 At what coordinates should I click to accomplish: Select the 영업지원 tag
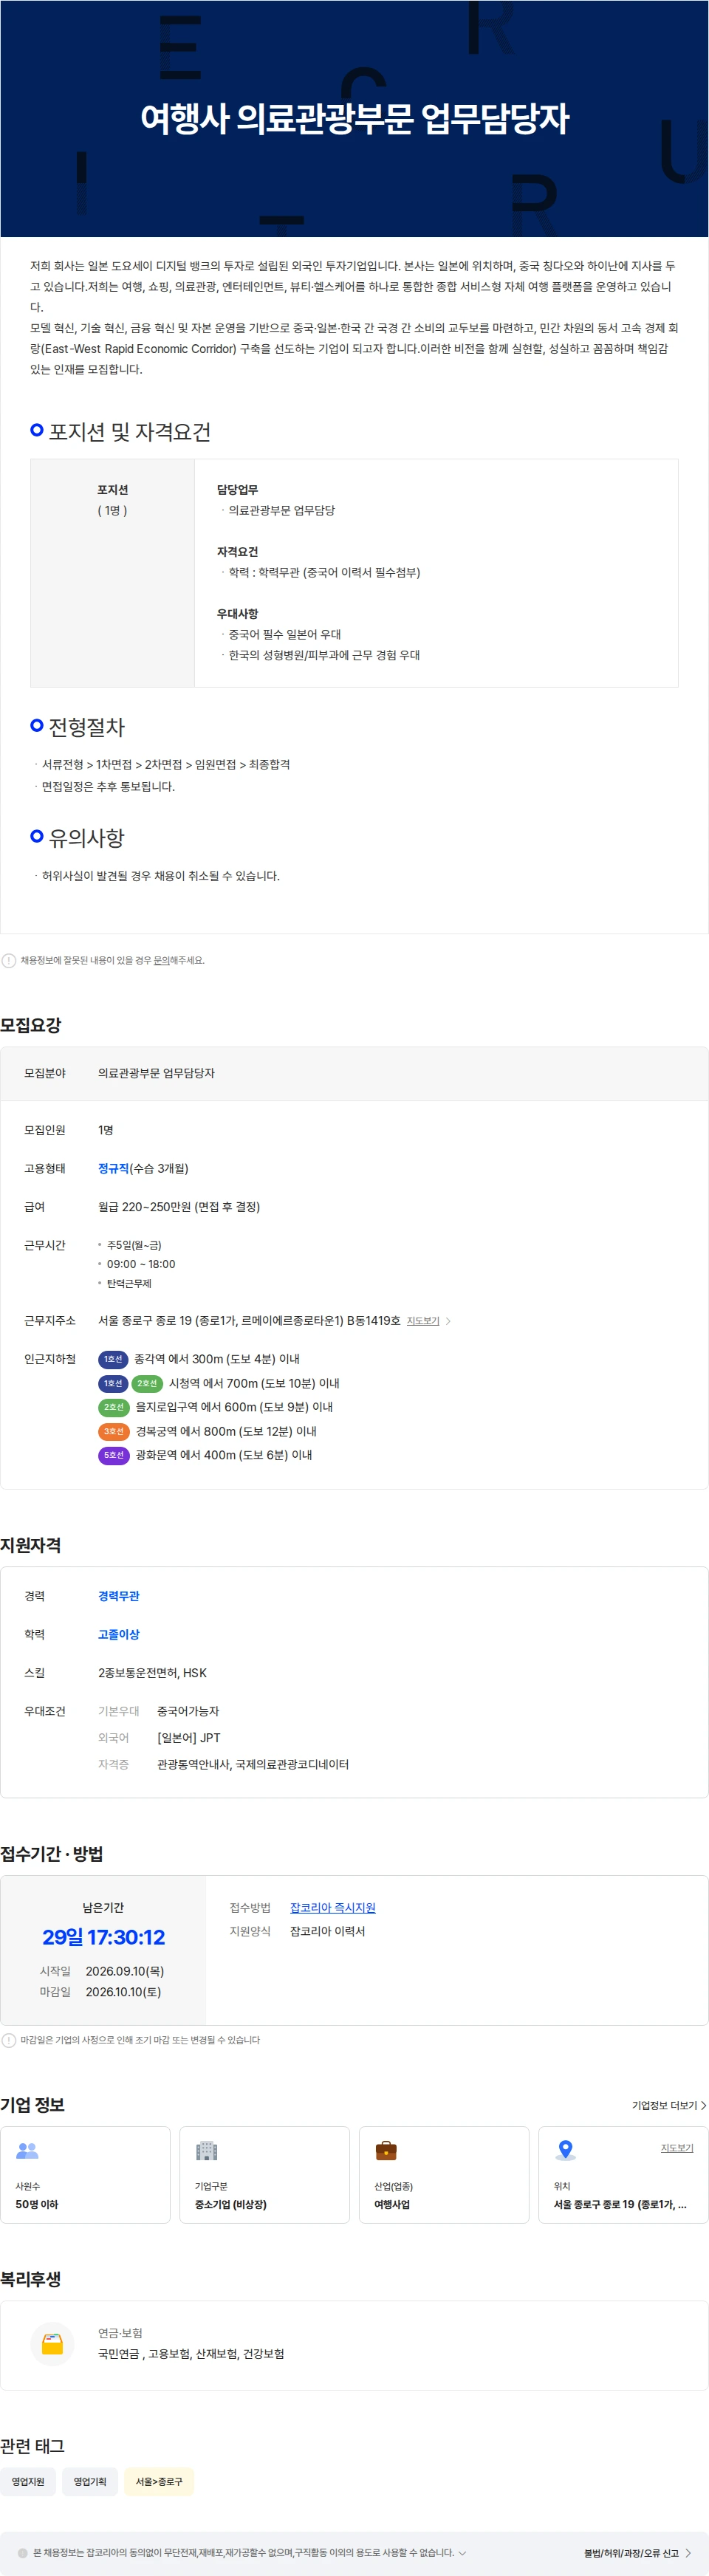pyautogui.click(x=28, y=2482)
